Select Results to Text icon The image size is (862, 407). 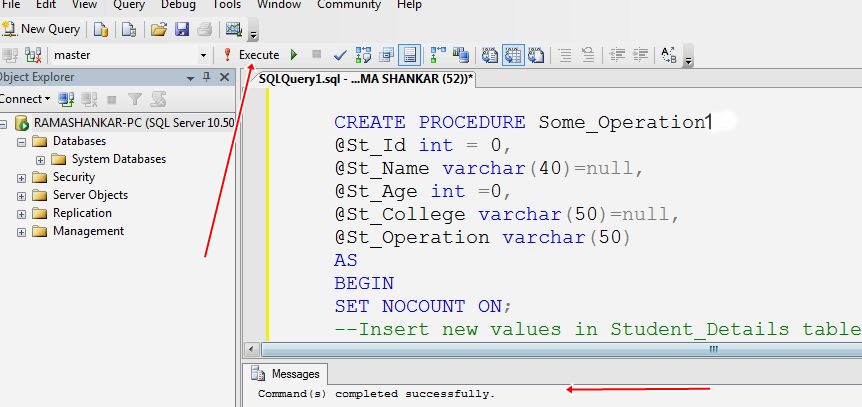coord(490,55)
